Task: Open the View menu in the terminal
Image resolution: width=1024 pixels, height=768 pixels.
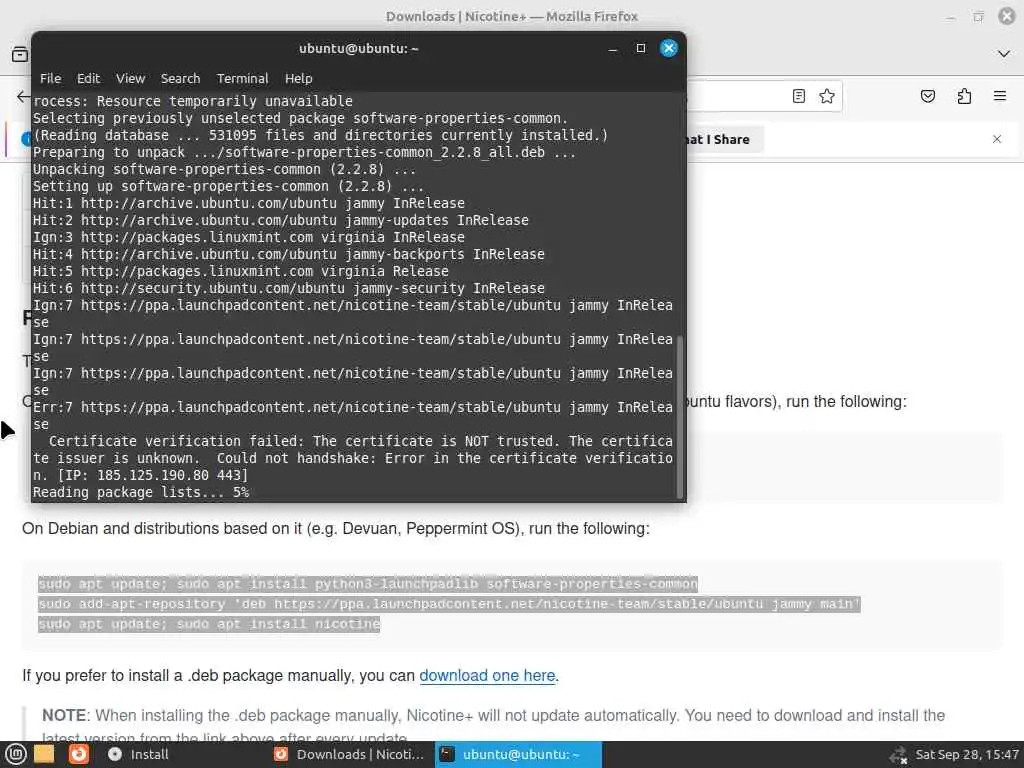Action: [x=131, y=78]
